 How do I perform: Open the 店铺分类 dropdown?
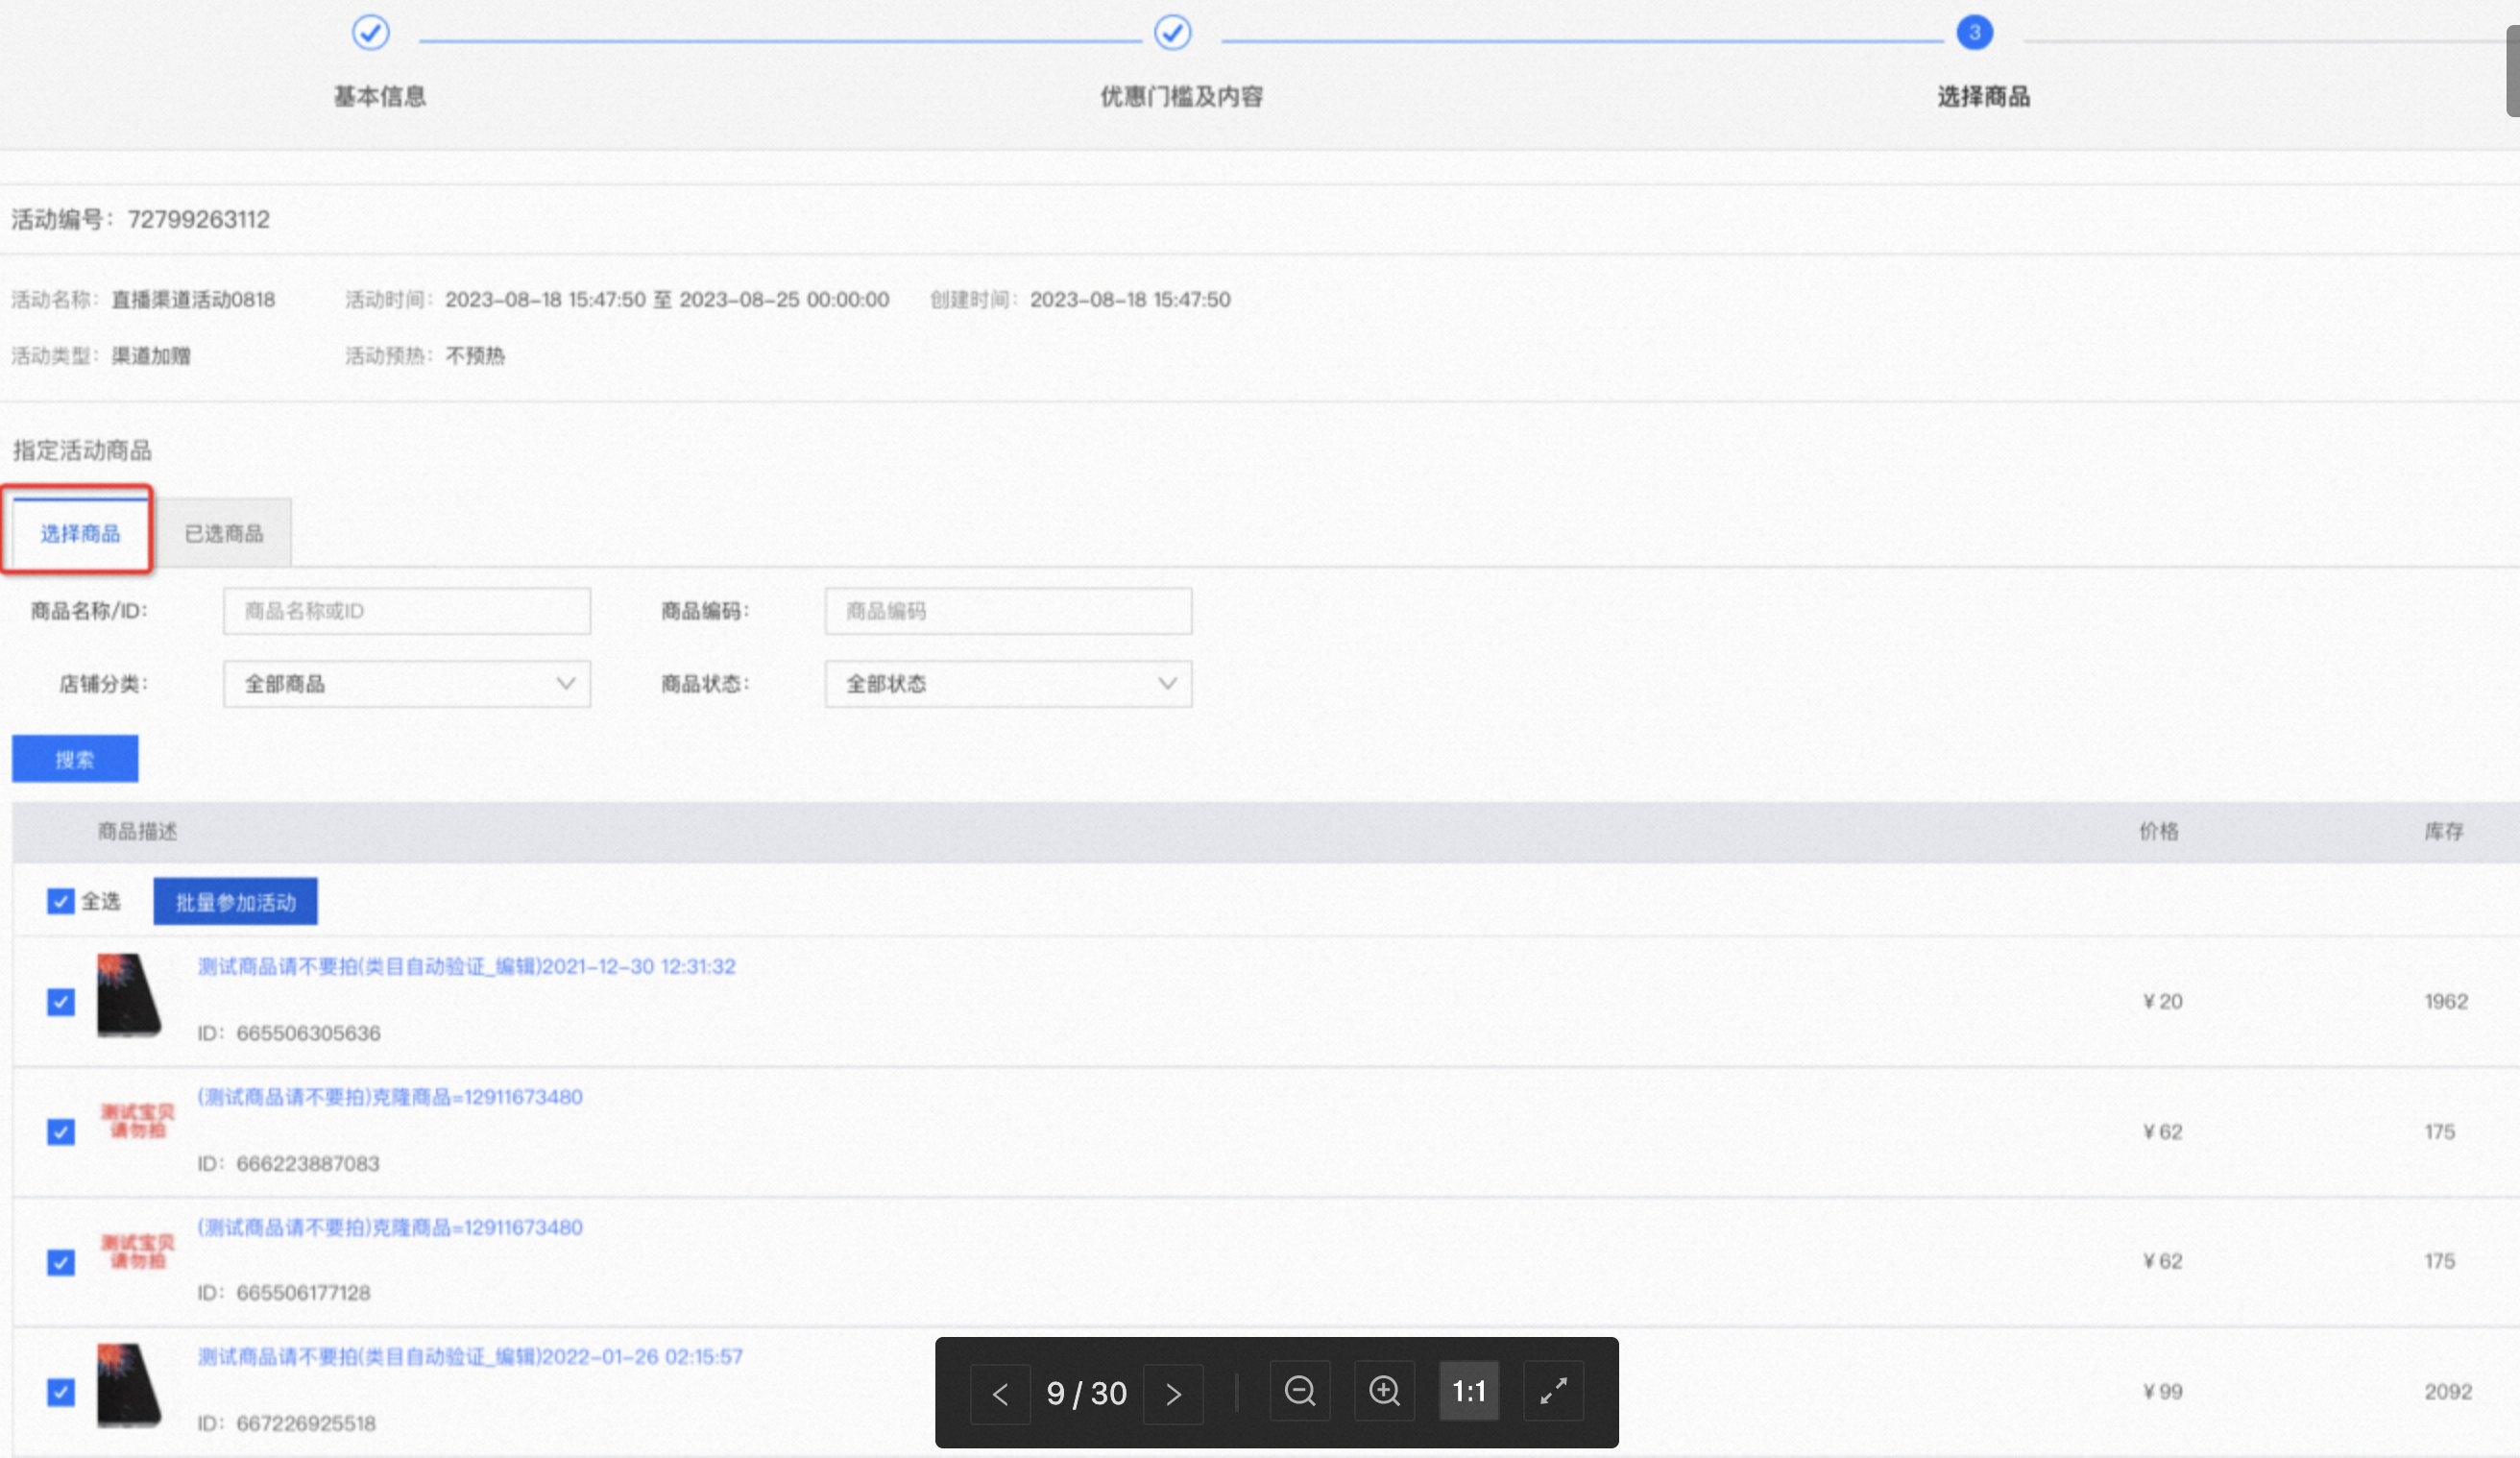pyautogui.click(x=407, y=684)
